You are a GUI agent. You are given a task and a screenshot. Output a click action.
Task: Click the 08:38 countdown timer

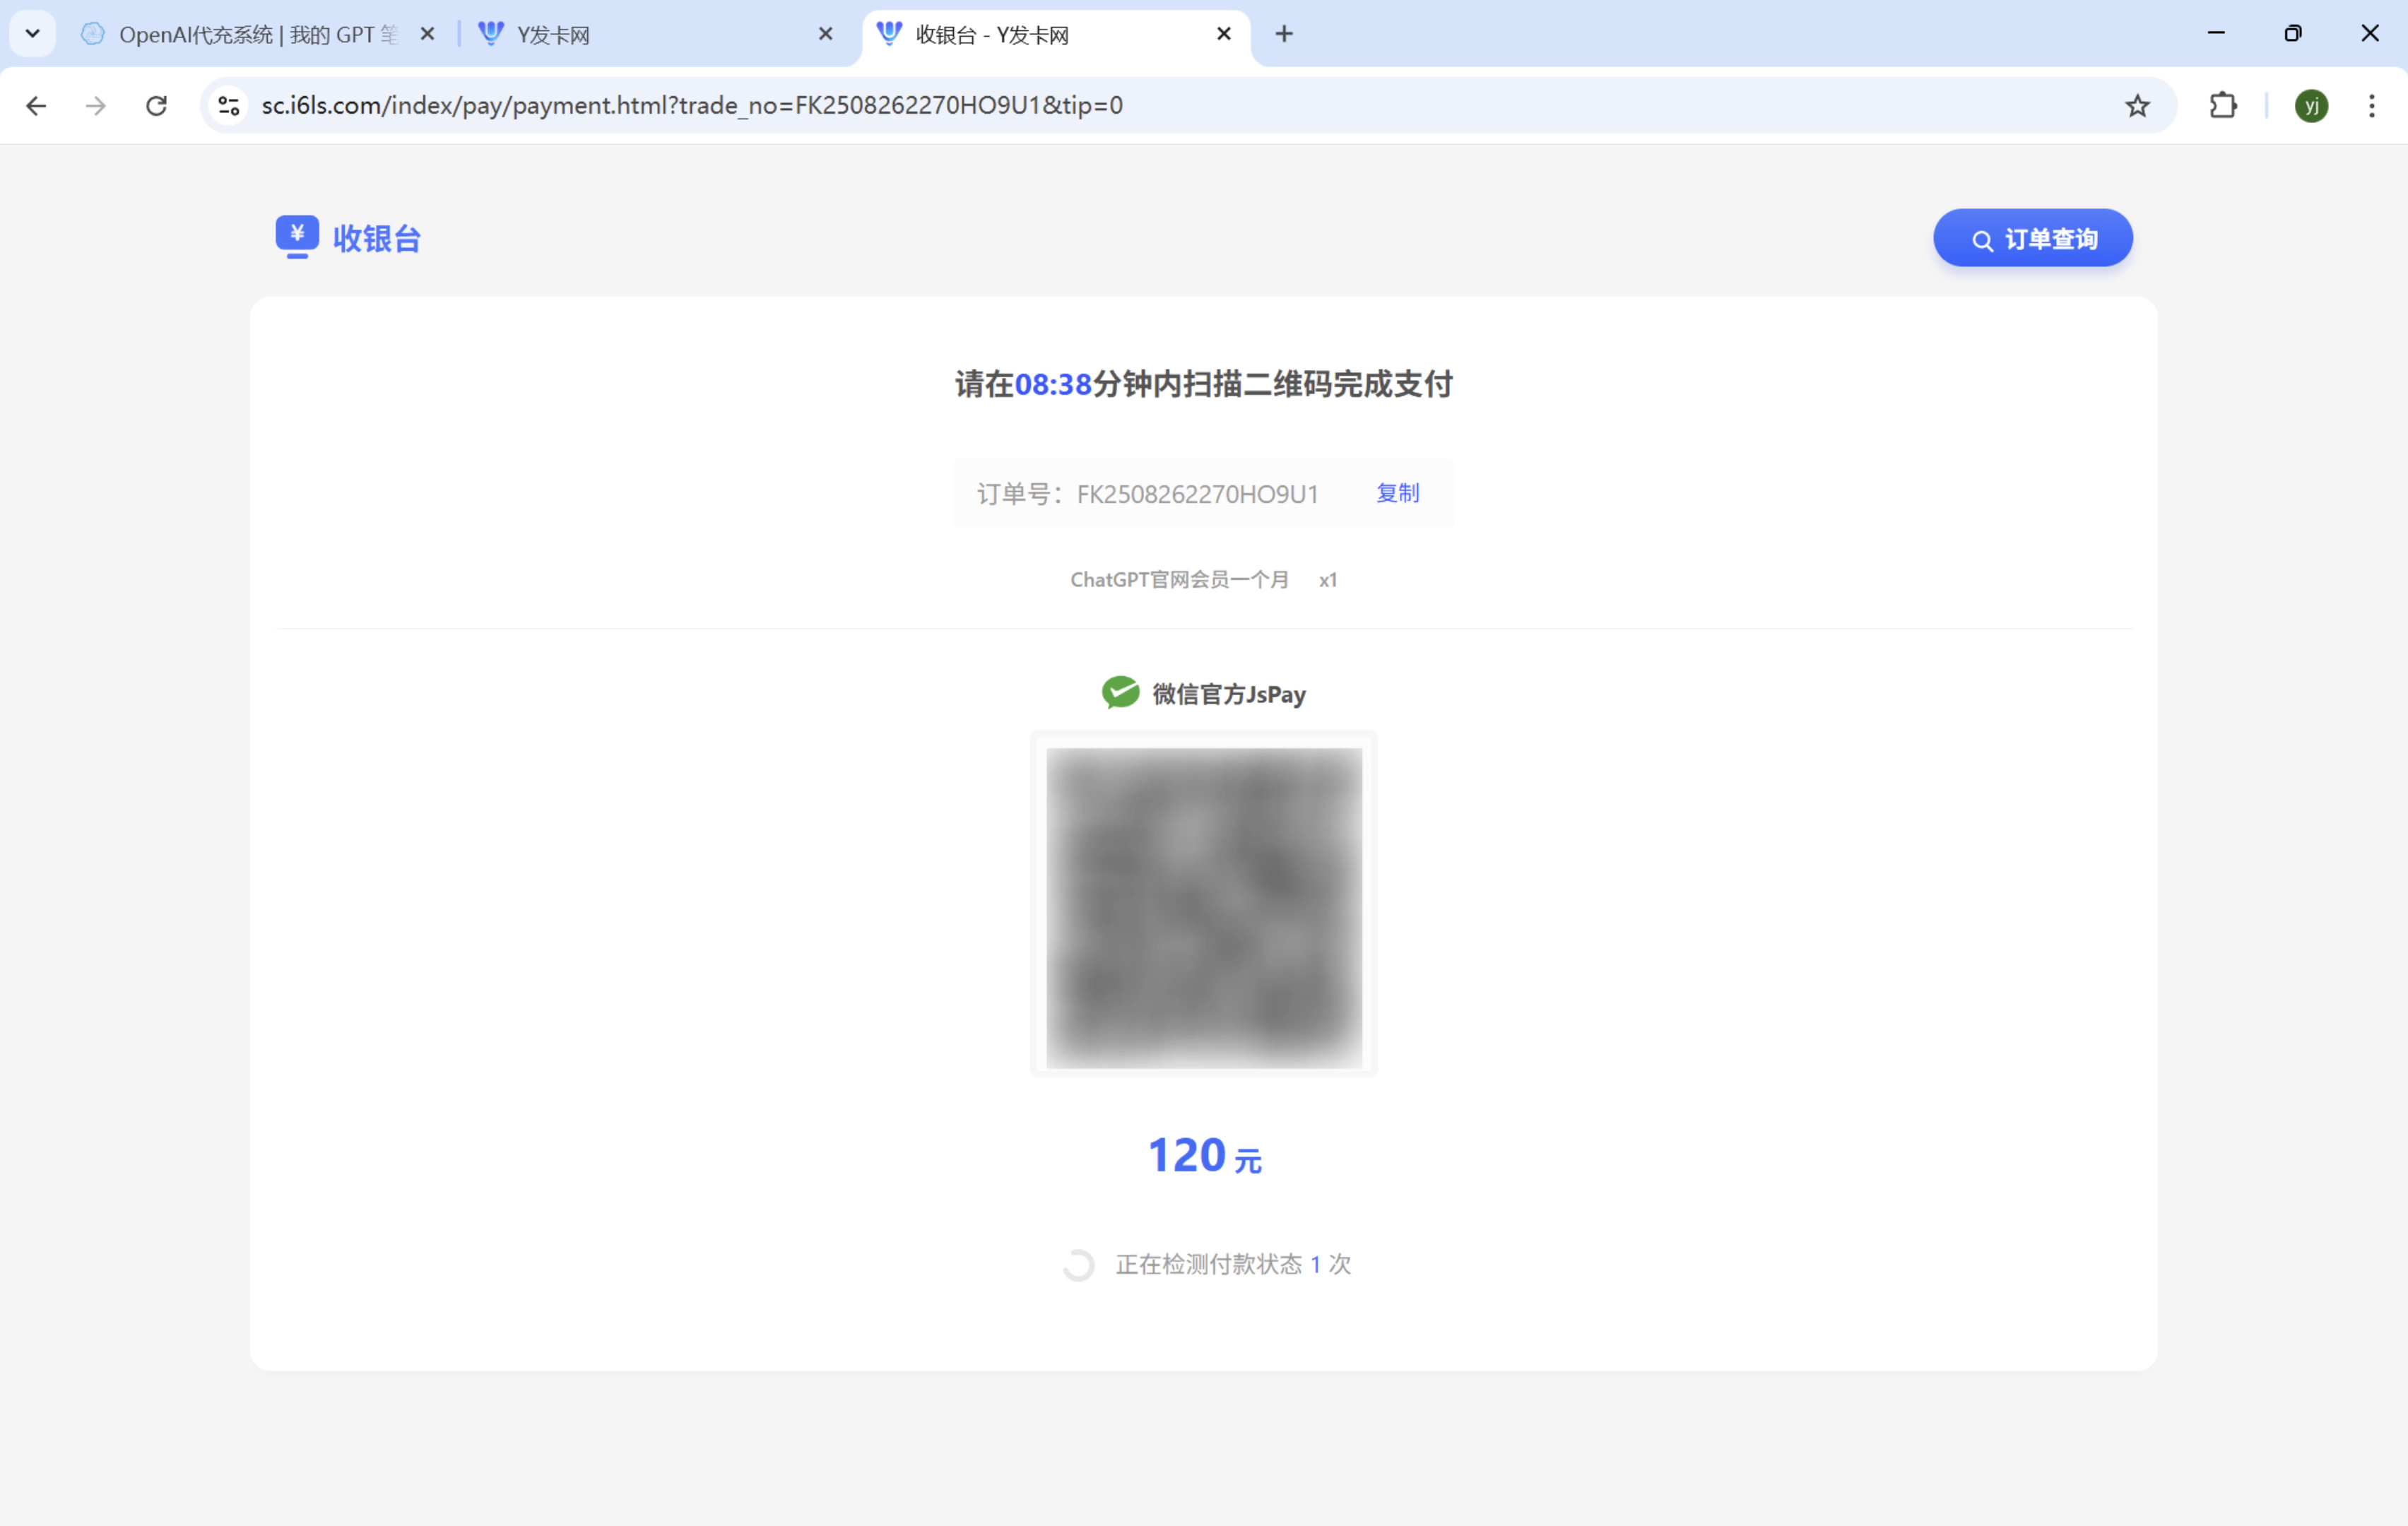pos(1053,385)
